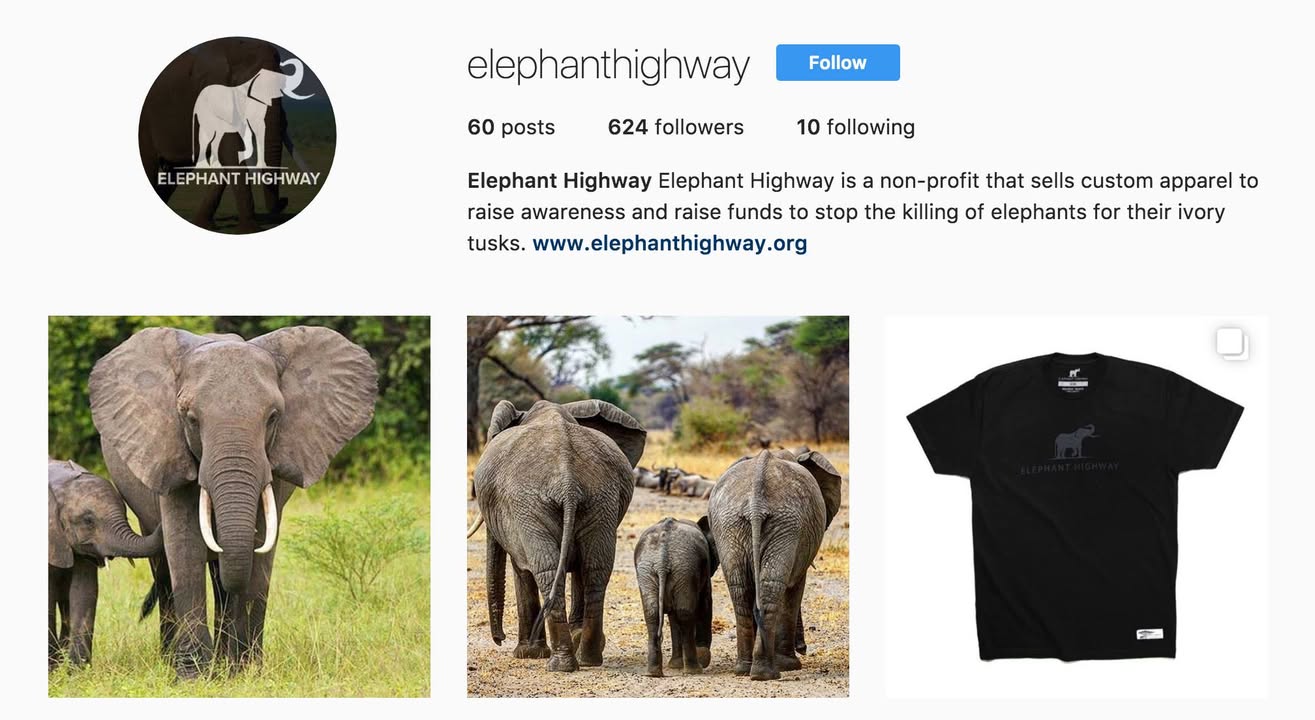Open the elephant and calf grass photo
This screenshot has height=720, width=1315.
click(239, 506)
